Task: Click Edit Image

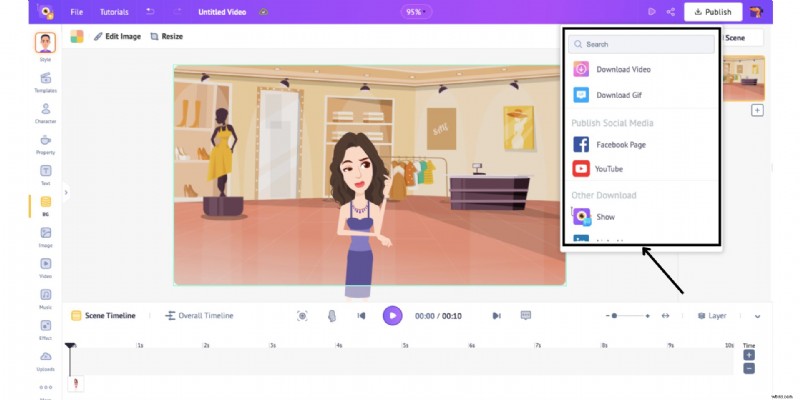Action: click(117, 36)
